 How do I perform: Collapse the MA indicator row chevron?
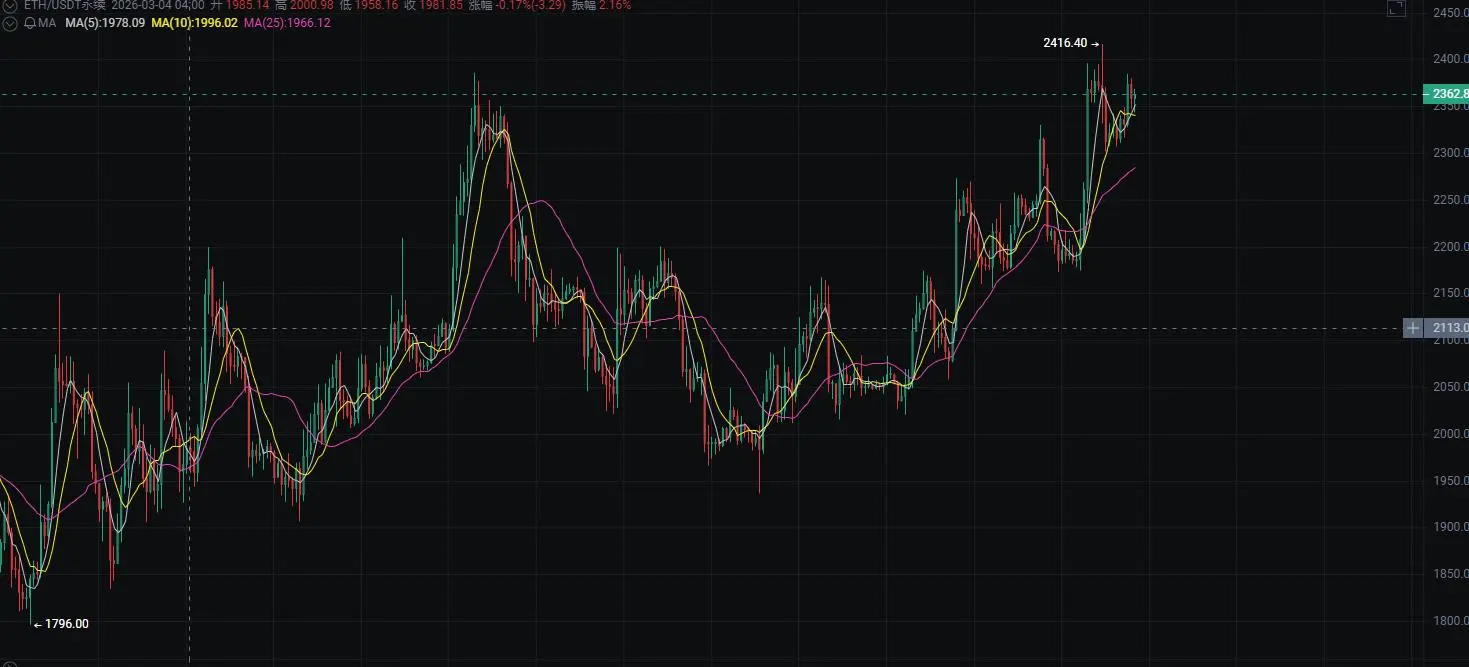9,23
